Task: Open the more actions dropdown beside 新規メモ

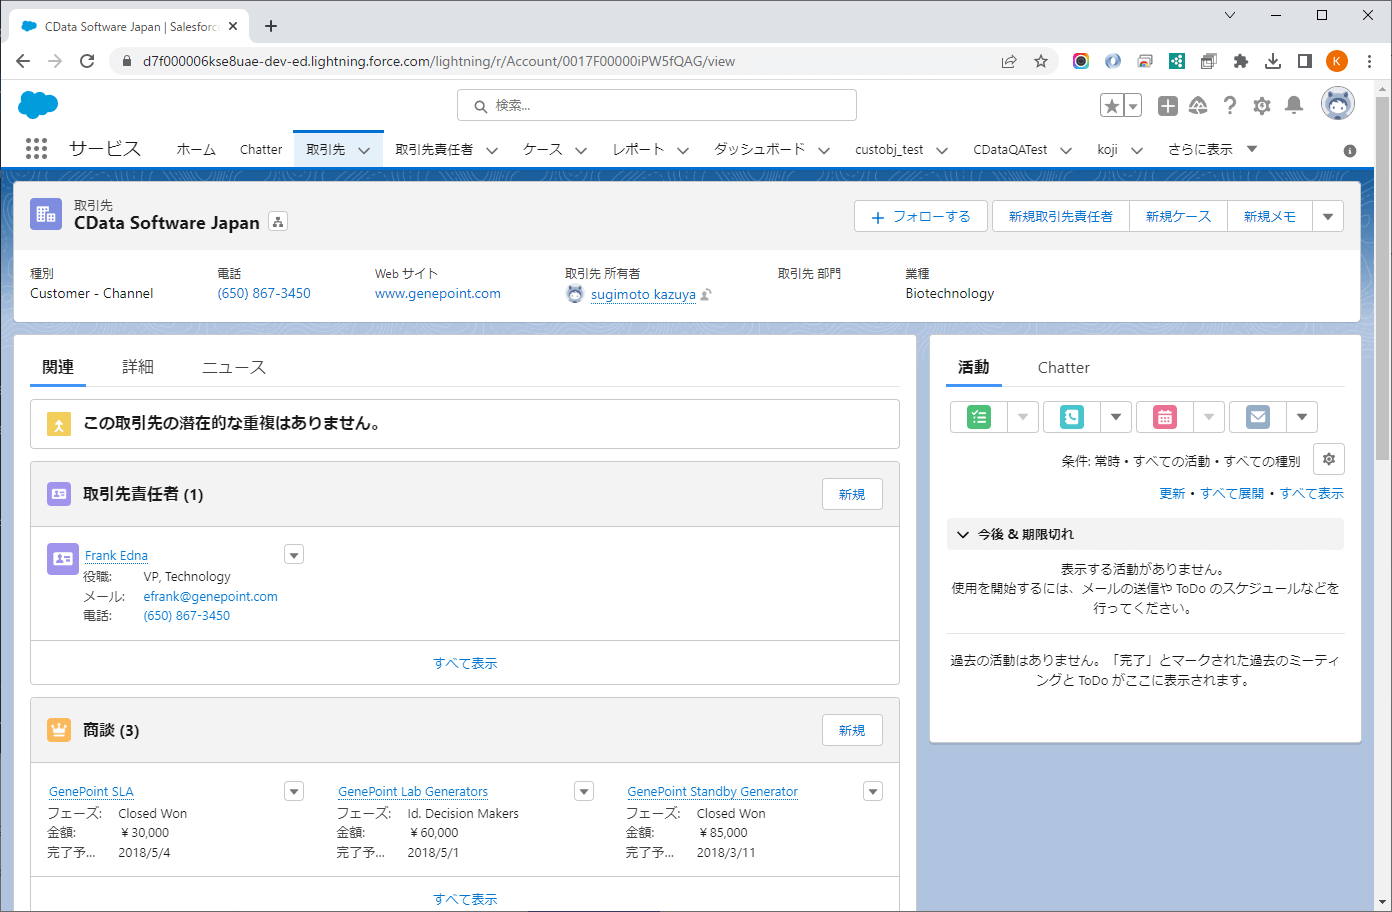Action: [x=1328, y=216]
